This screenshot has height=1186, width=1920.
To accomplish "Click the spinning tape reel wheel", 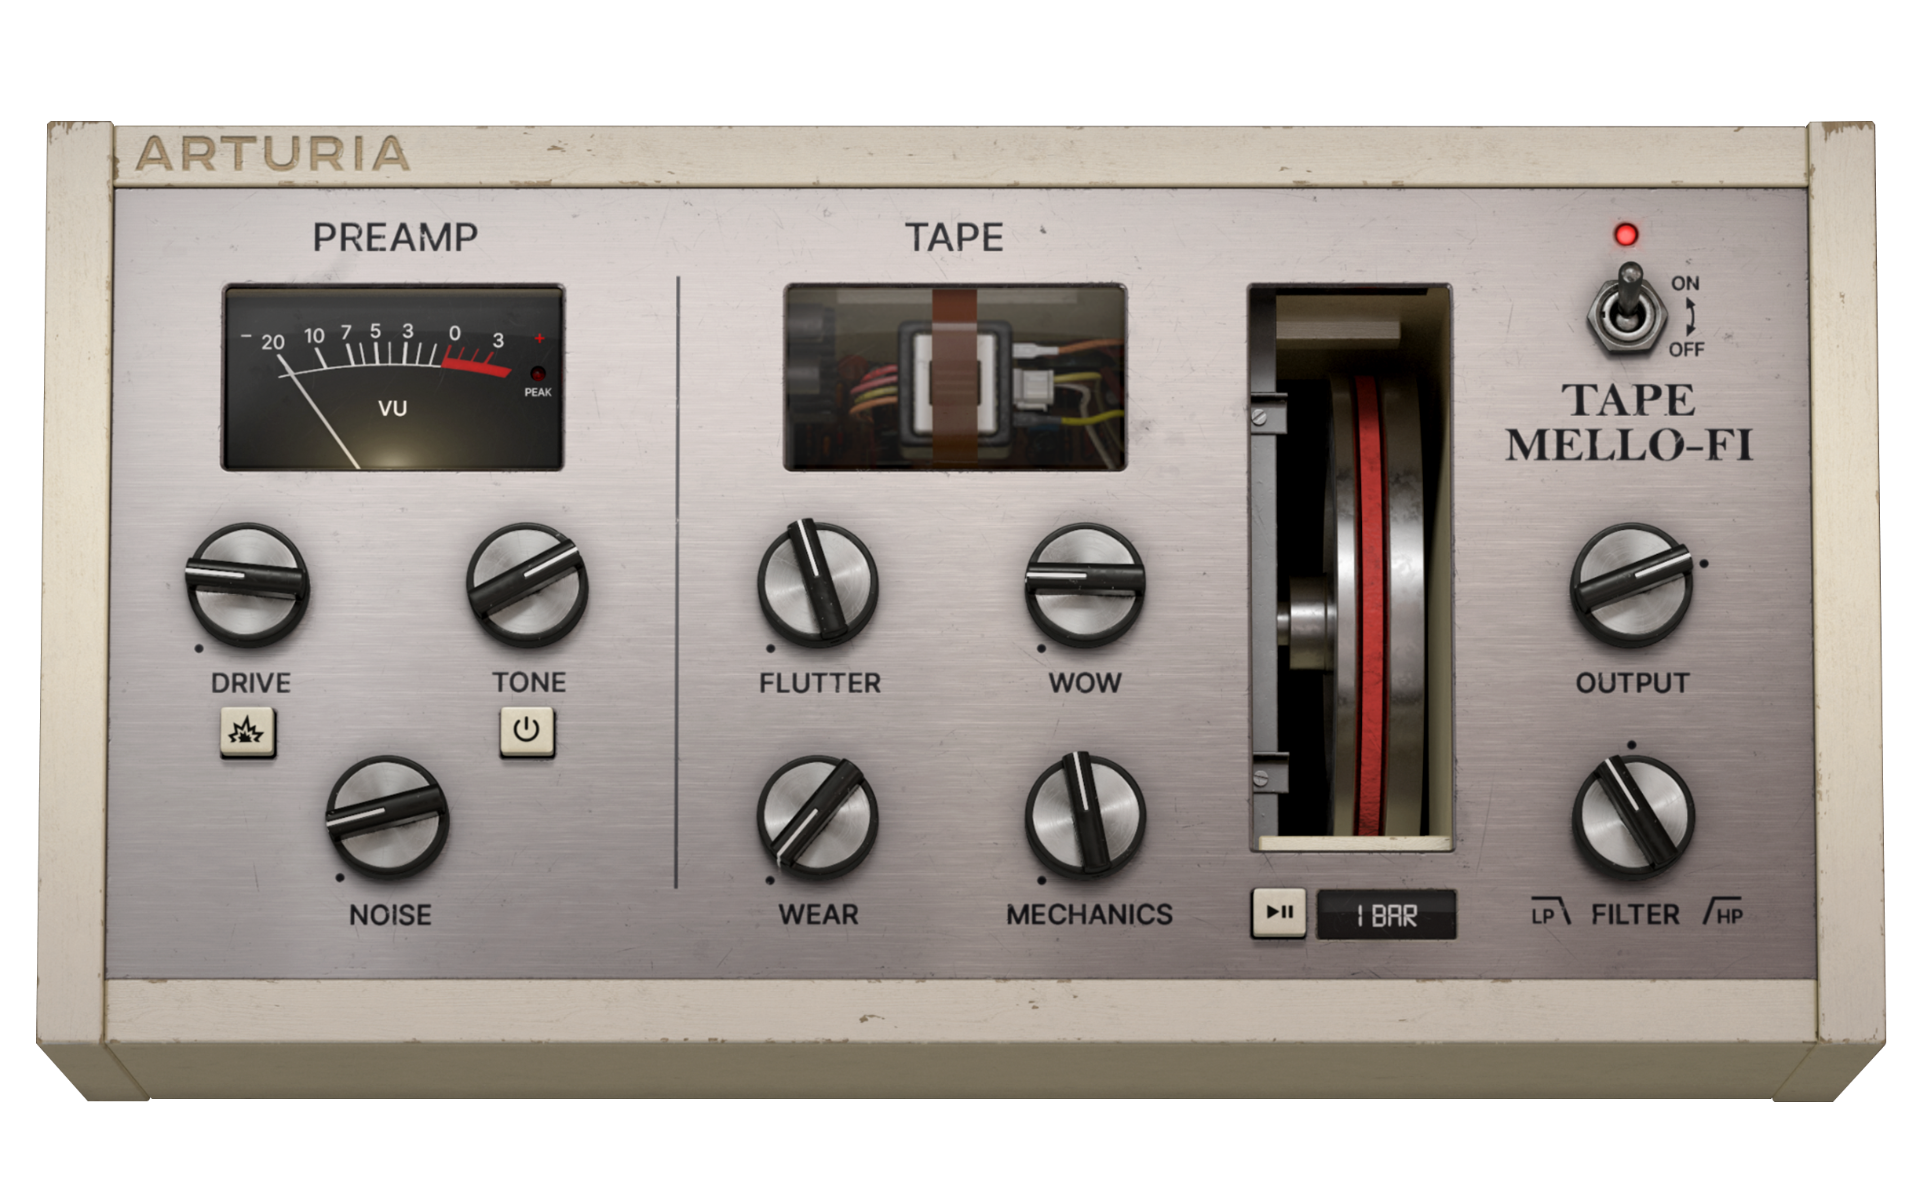I will click(1370, 605).
